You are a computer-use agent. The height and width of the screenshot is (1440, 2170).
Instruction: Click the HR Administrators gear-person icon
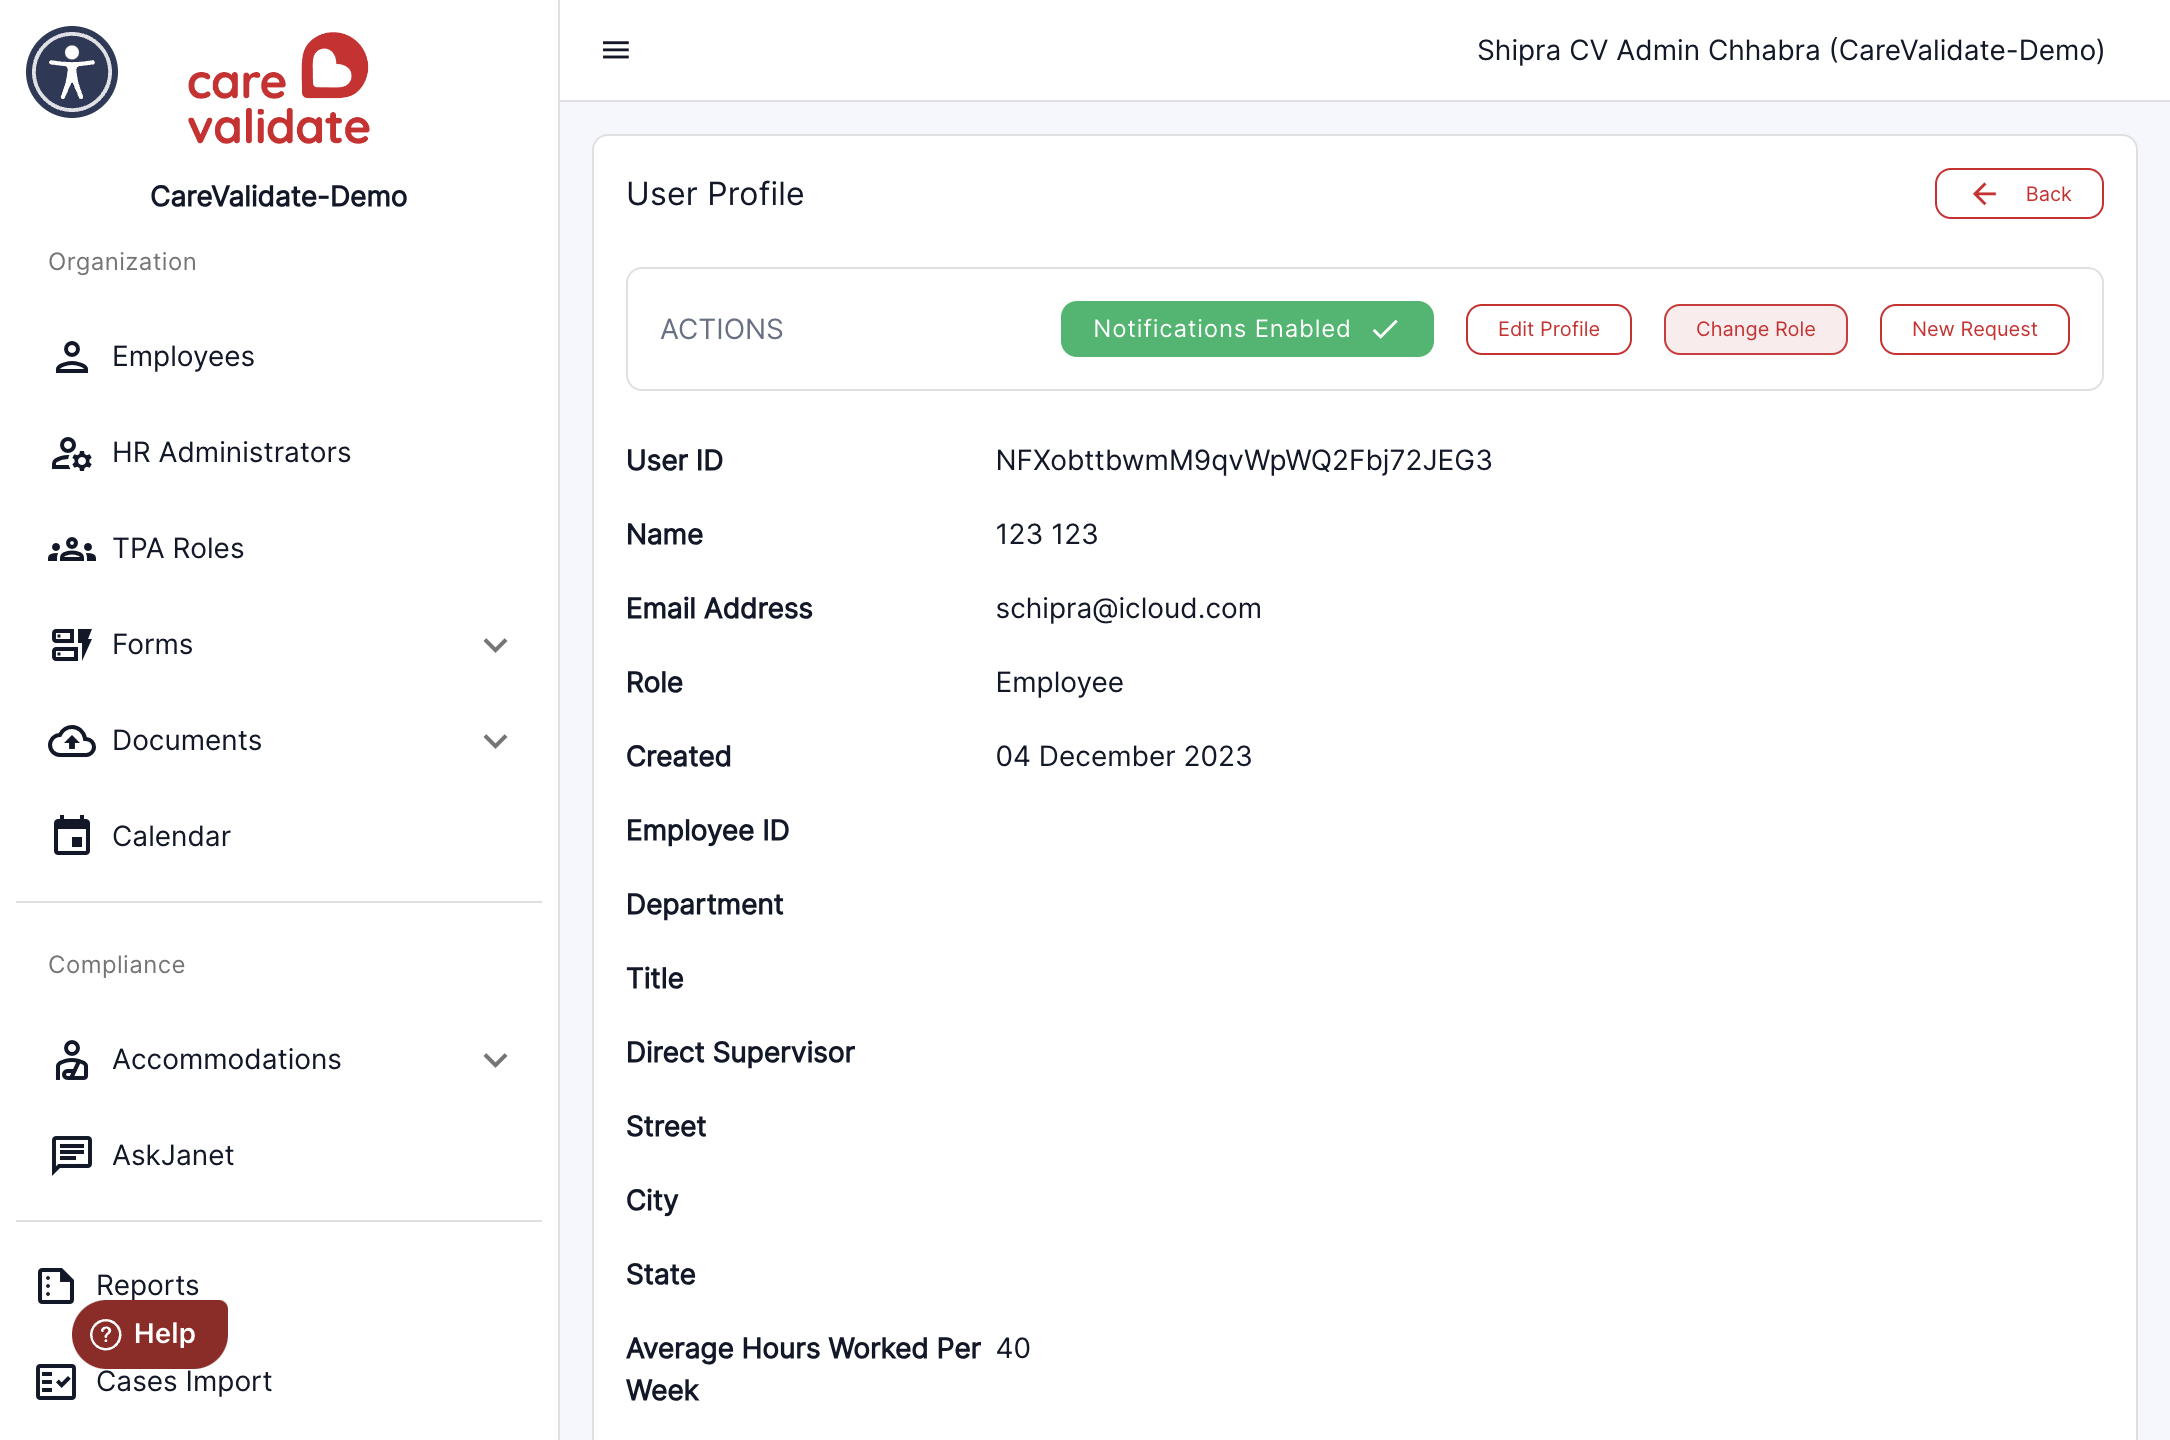coord(71,453)
